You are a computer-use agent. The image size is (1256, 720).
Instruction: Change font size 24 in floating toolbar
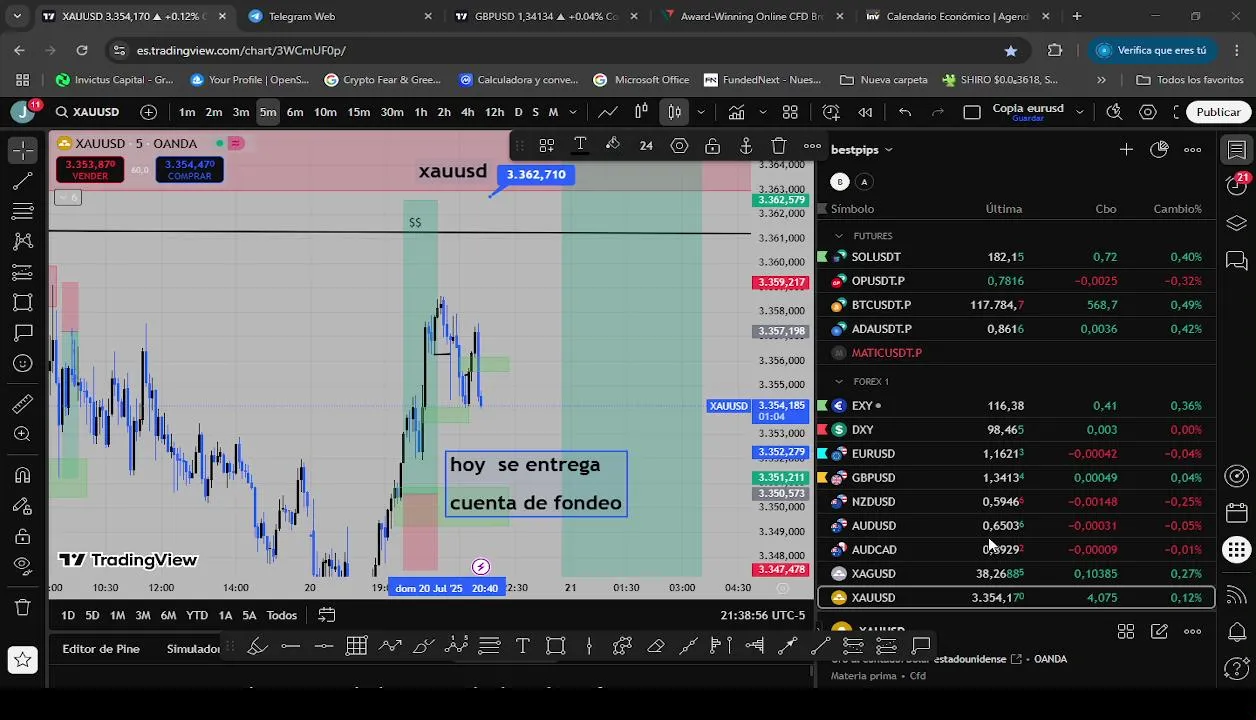coord(646,146)
